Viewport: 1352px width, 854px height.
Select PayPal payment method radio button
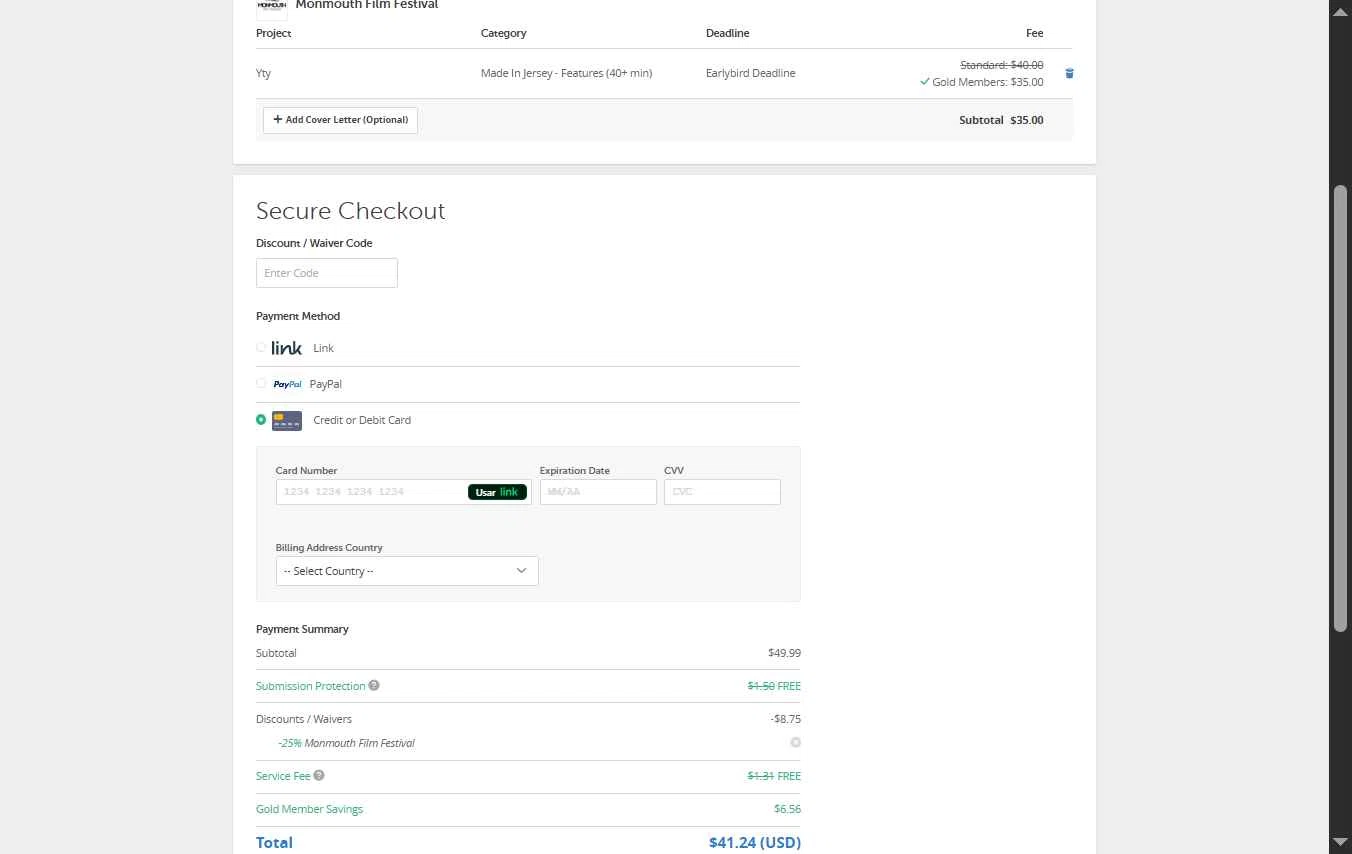(x=261, y=383)
